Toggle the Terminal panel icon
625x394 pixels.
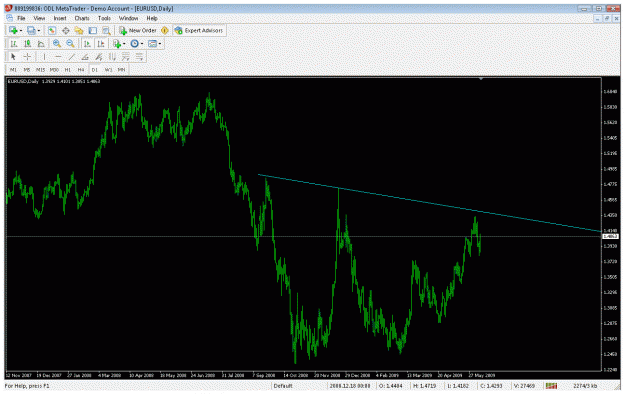[x=92, y=30]
